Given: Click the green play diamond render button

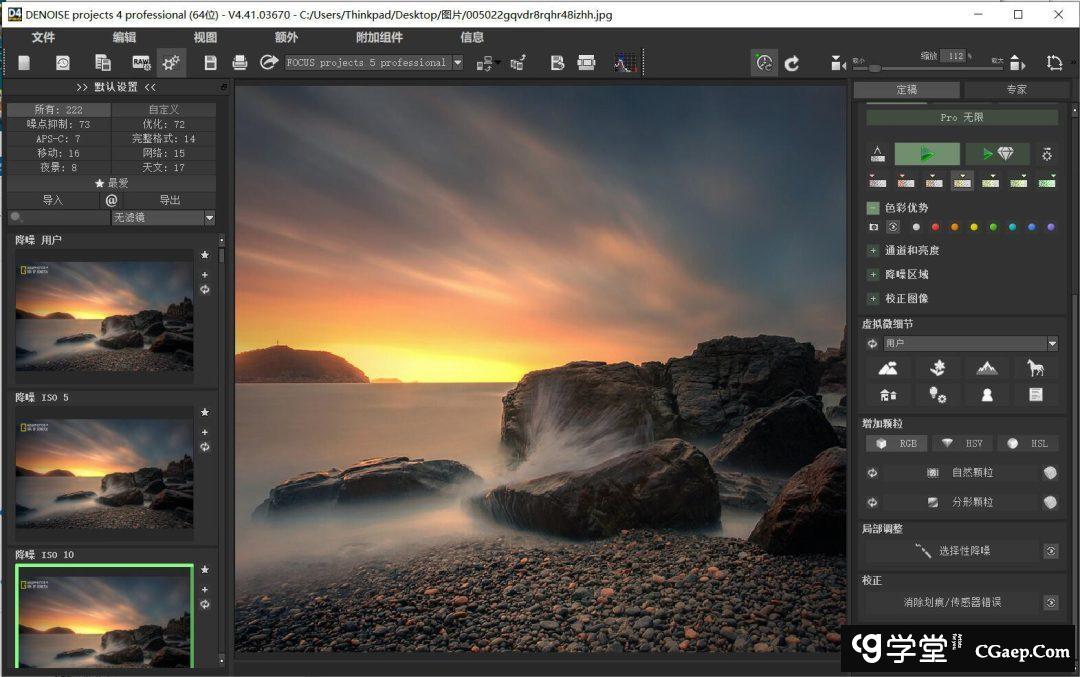Looking at the screenshot, I should [997, 154].
